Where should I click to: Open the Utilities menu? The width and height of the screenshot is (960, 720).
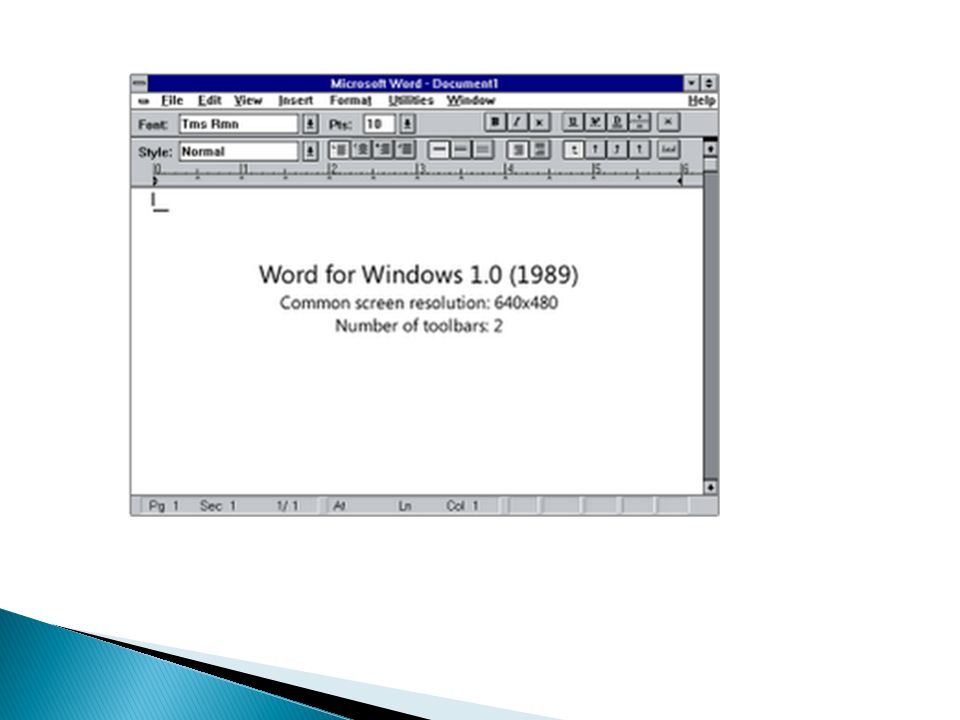click(411, 100)
